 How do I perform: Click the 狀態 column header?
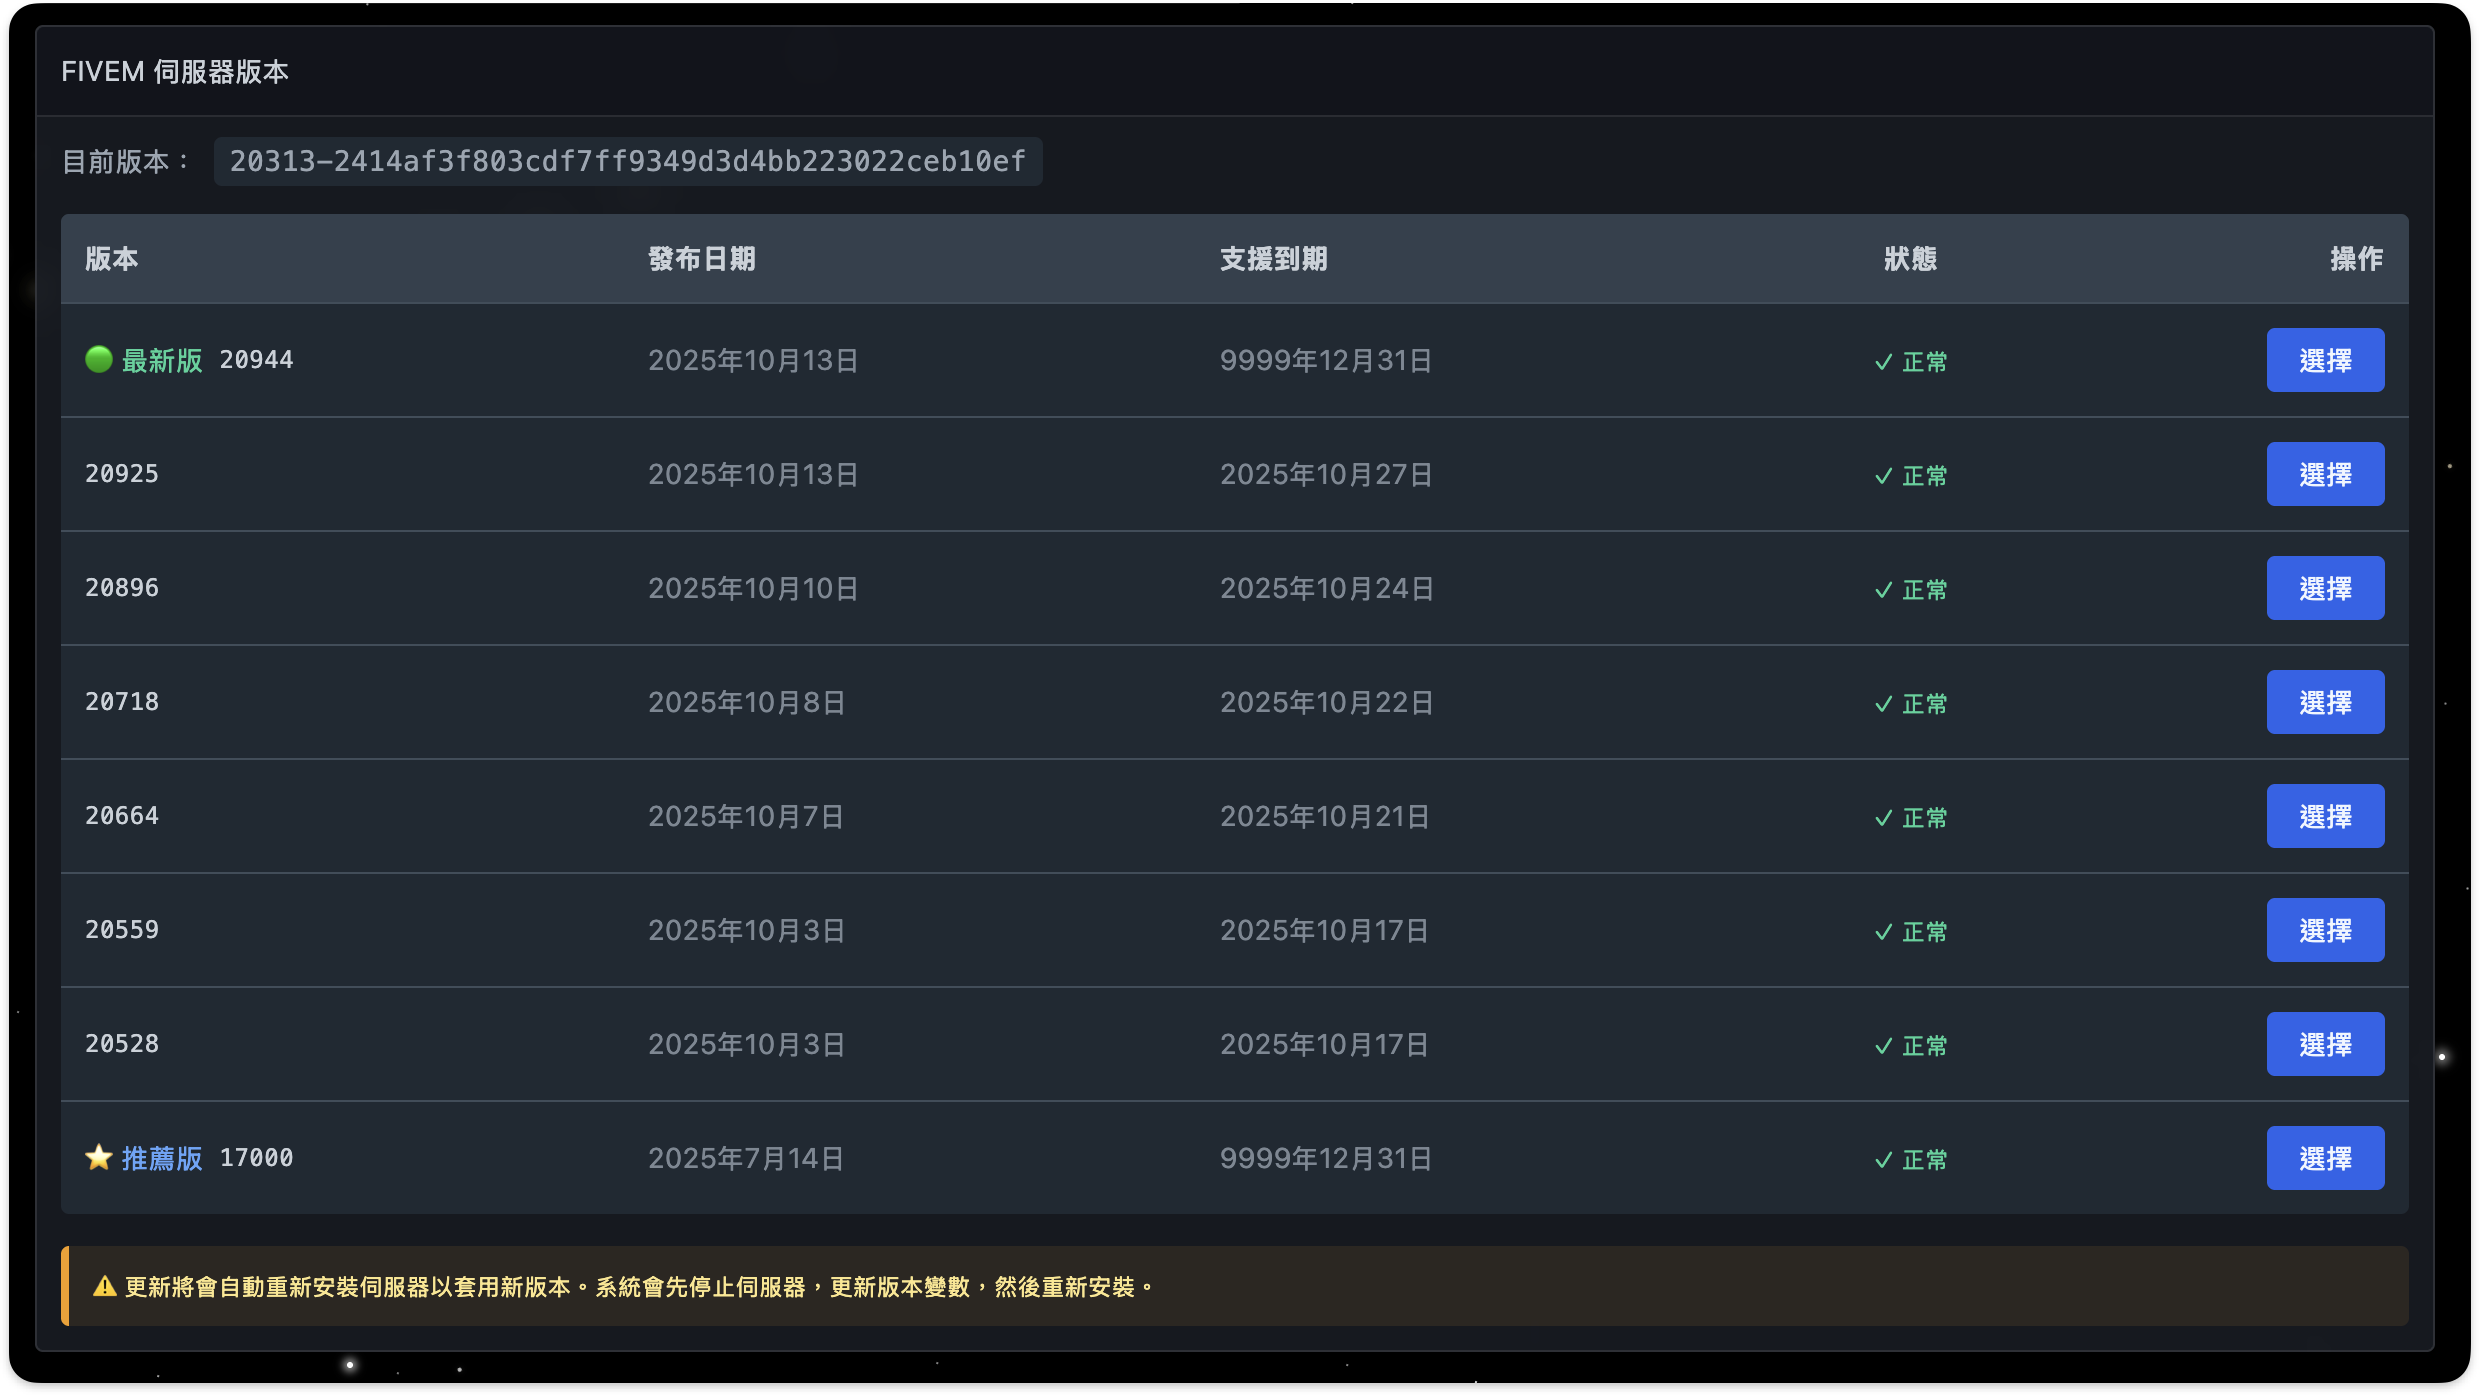(x=1910, y=259)
